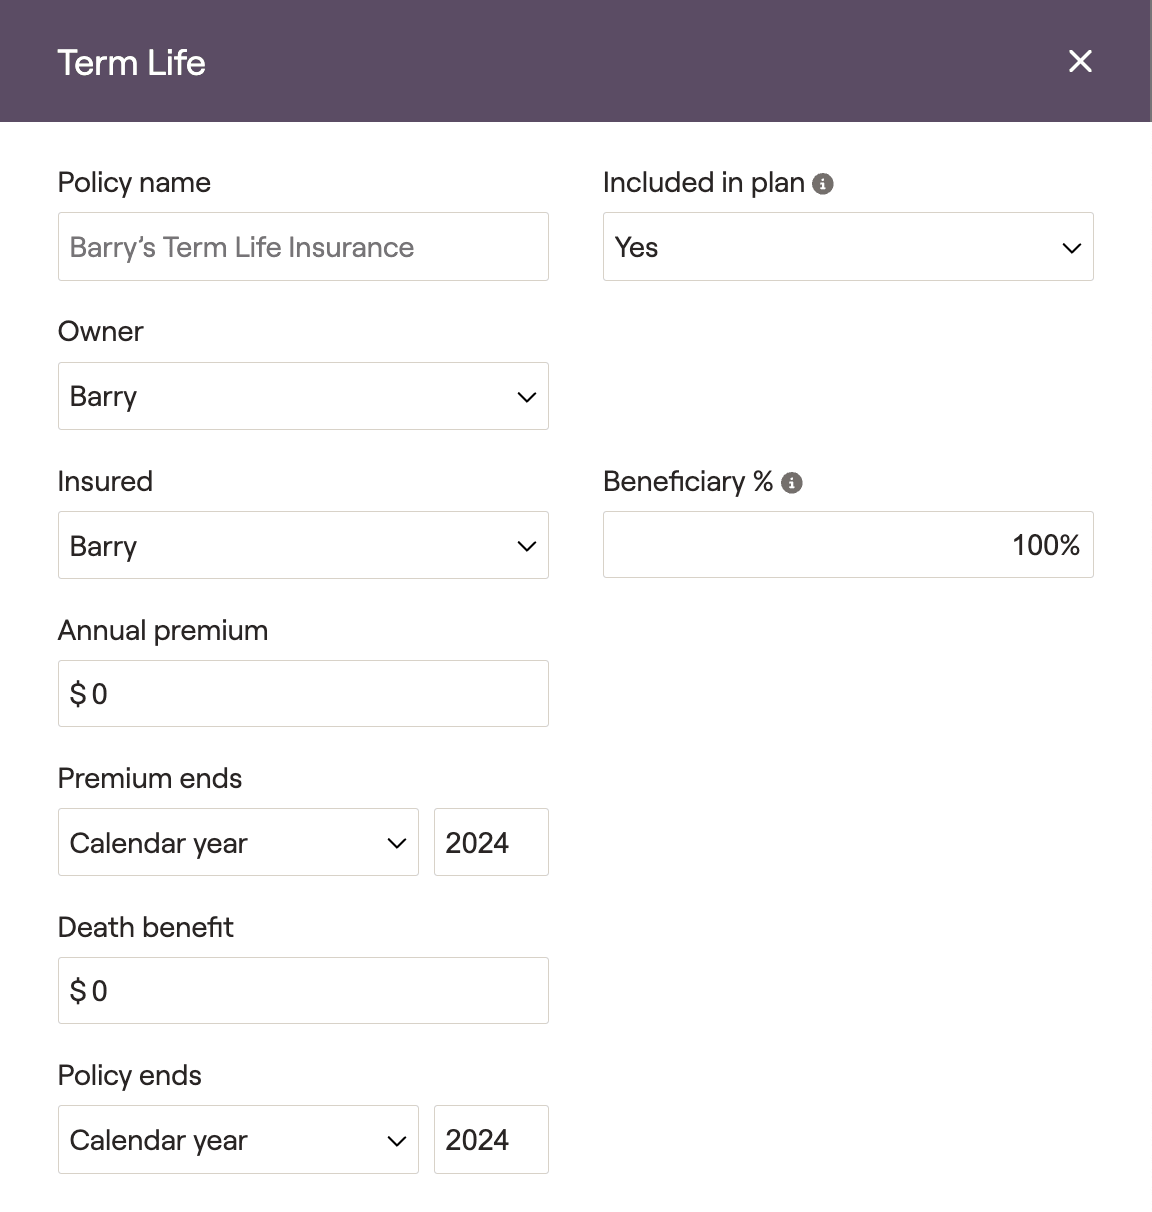1152x1212 pixels.
Task: Click the Death benefit amount field
Action: tap(303, 991)
